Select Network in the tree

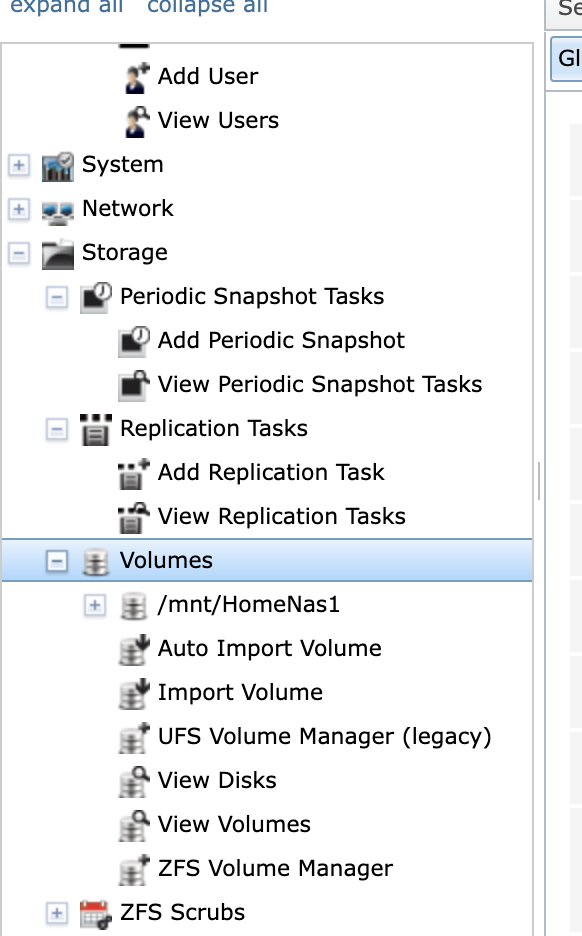tap(128, 208)
